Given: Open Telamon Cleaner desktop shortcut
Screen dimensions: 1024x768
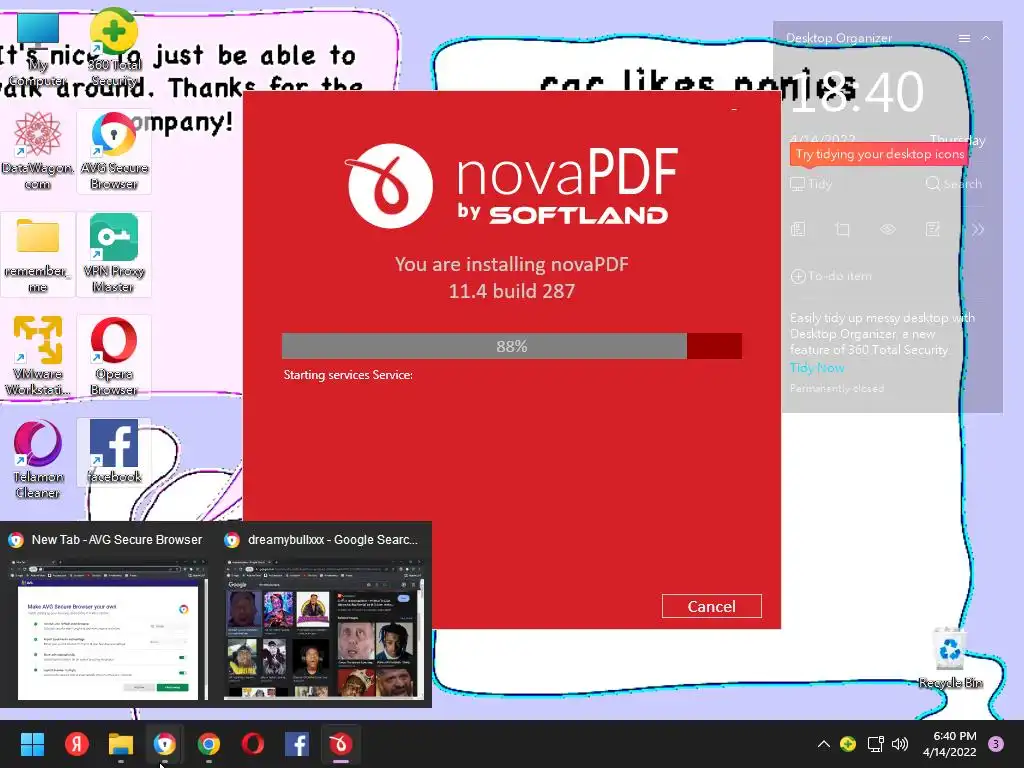Looking at the screenshot, I should (x=37, y=460).
